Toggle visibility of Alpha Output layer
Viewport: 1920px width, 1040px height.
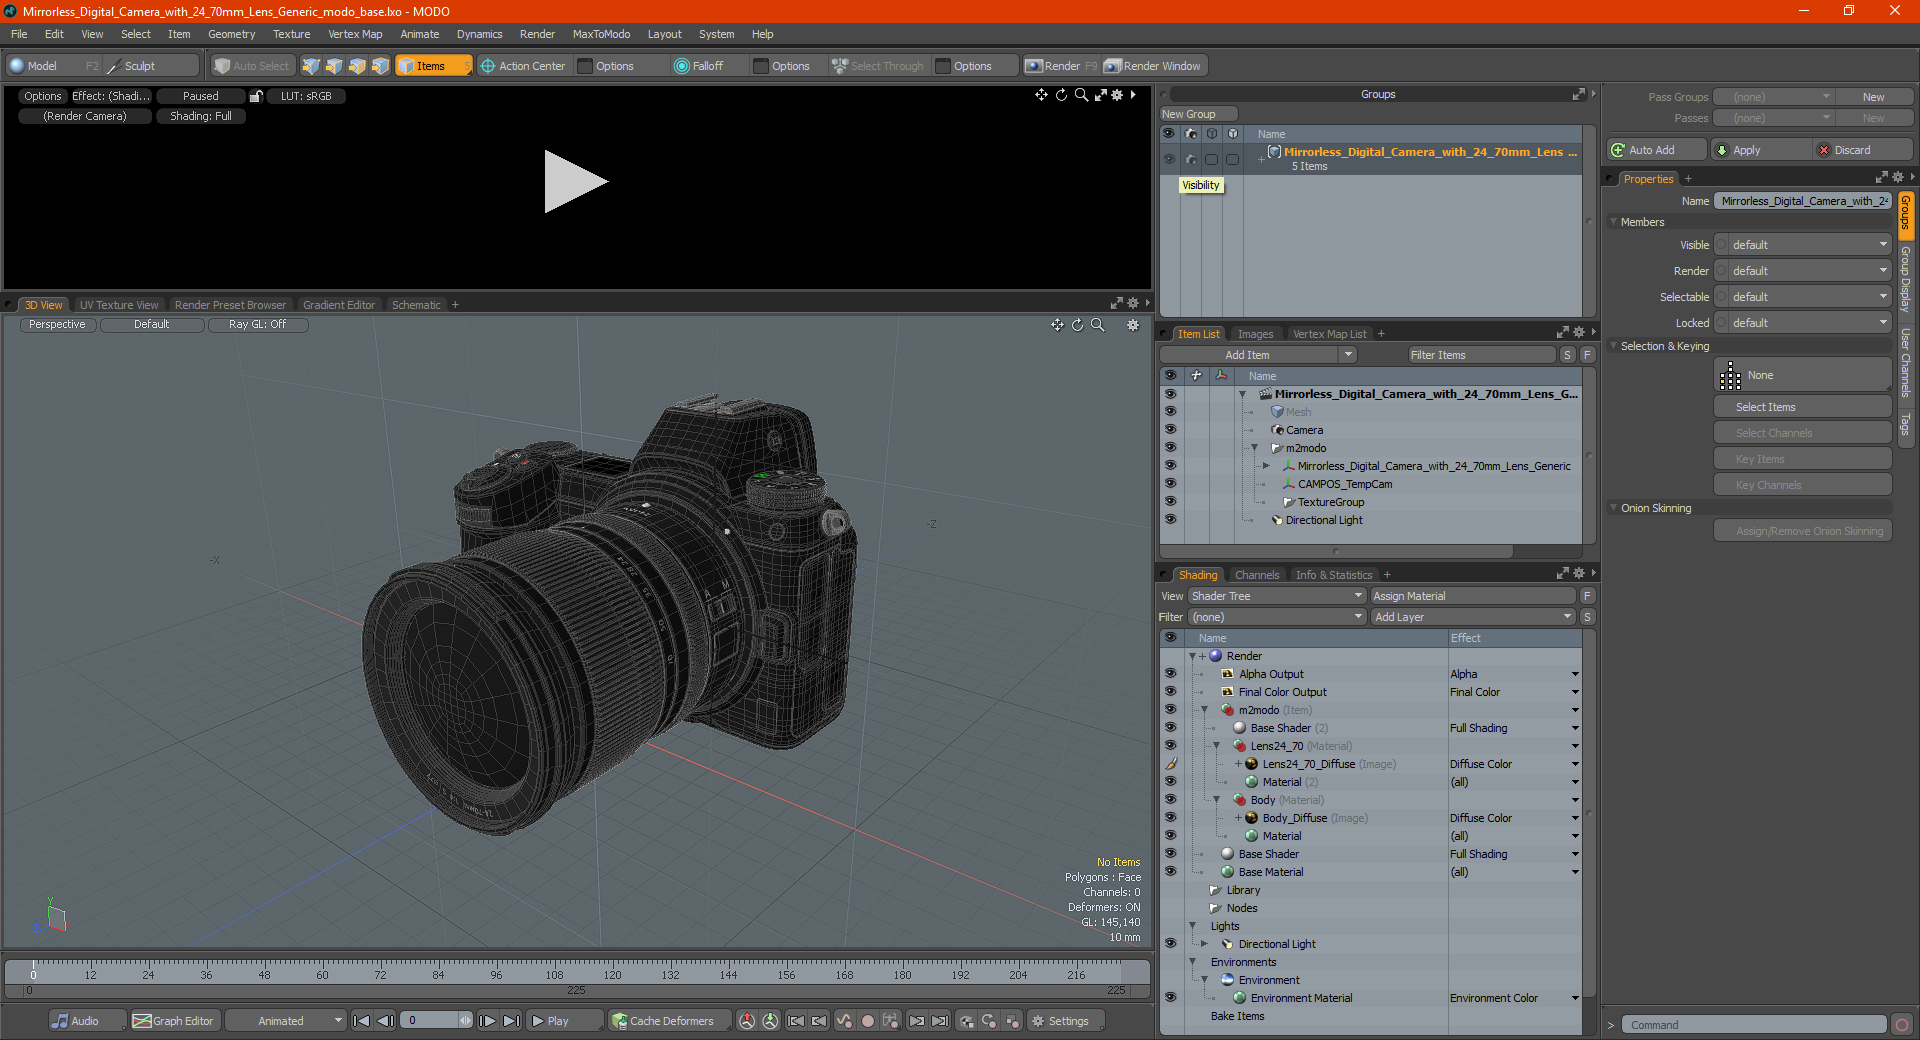1170,674
